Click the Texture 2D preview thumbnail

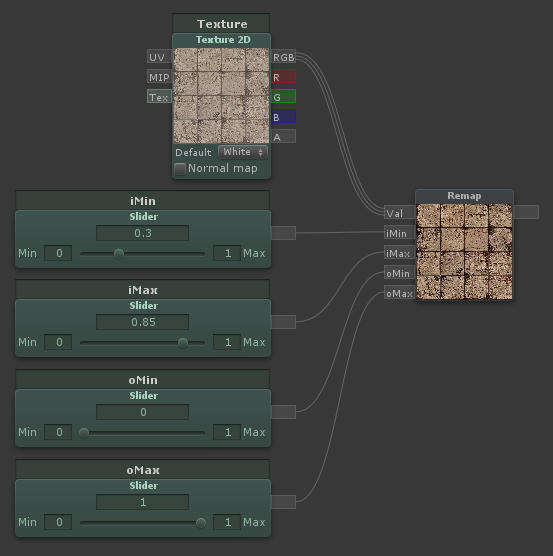(x=222, y=96)
